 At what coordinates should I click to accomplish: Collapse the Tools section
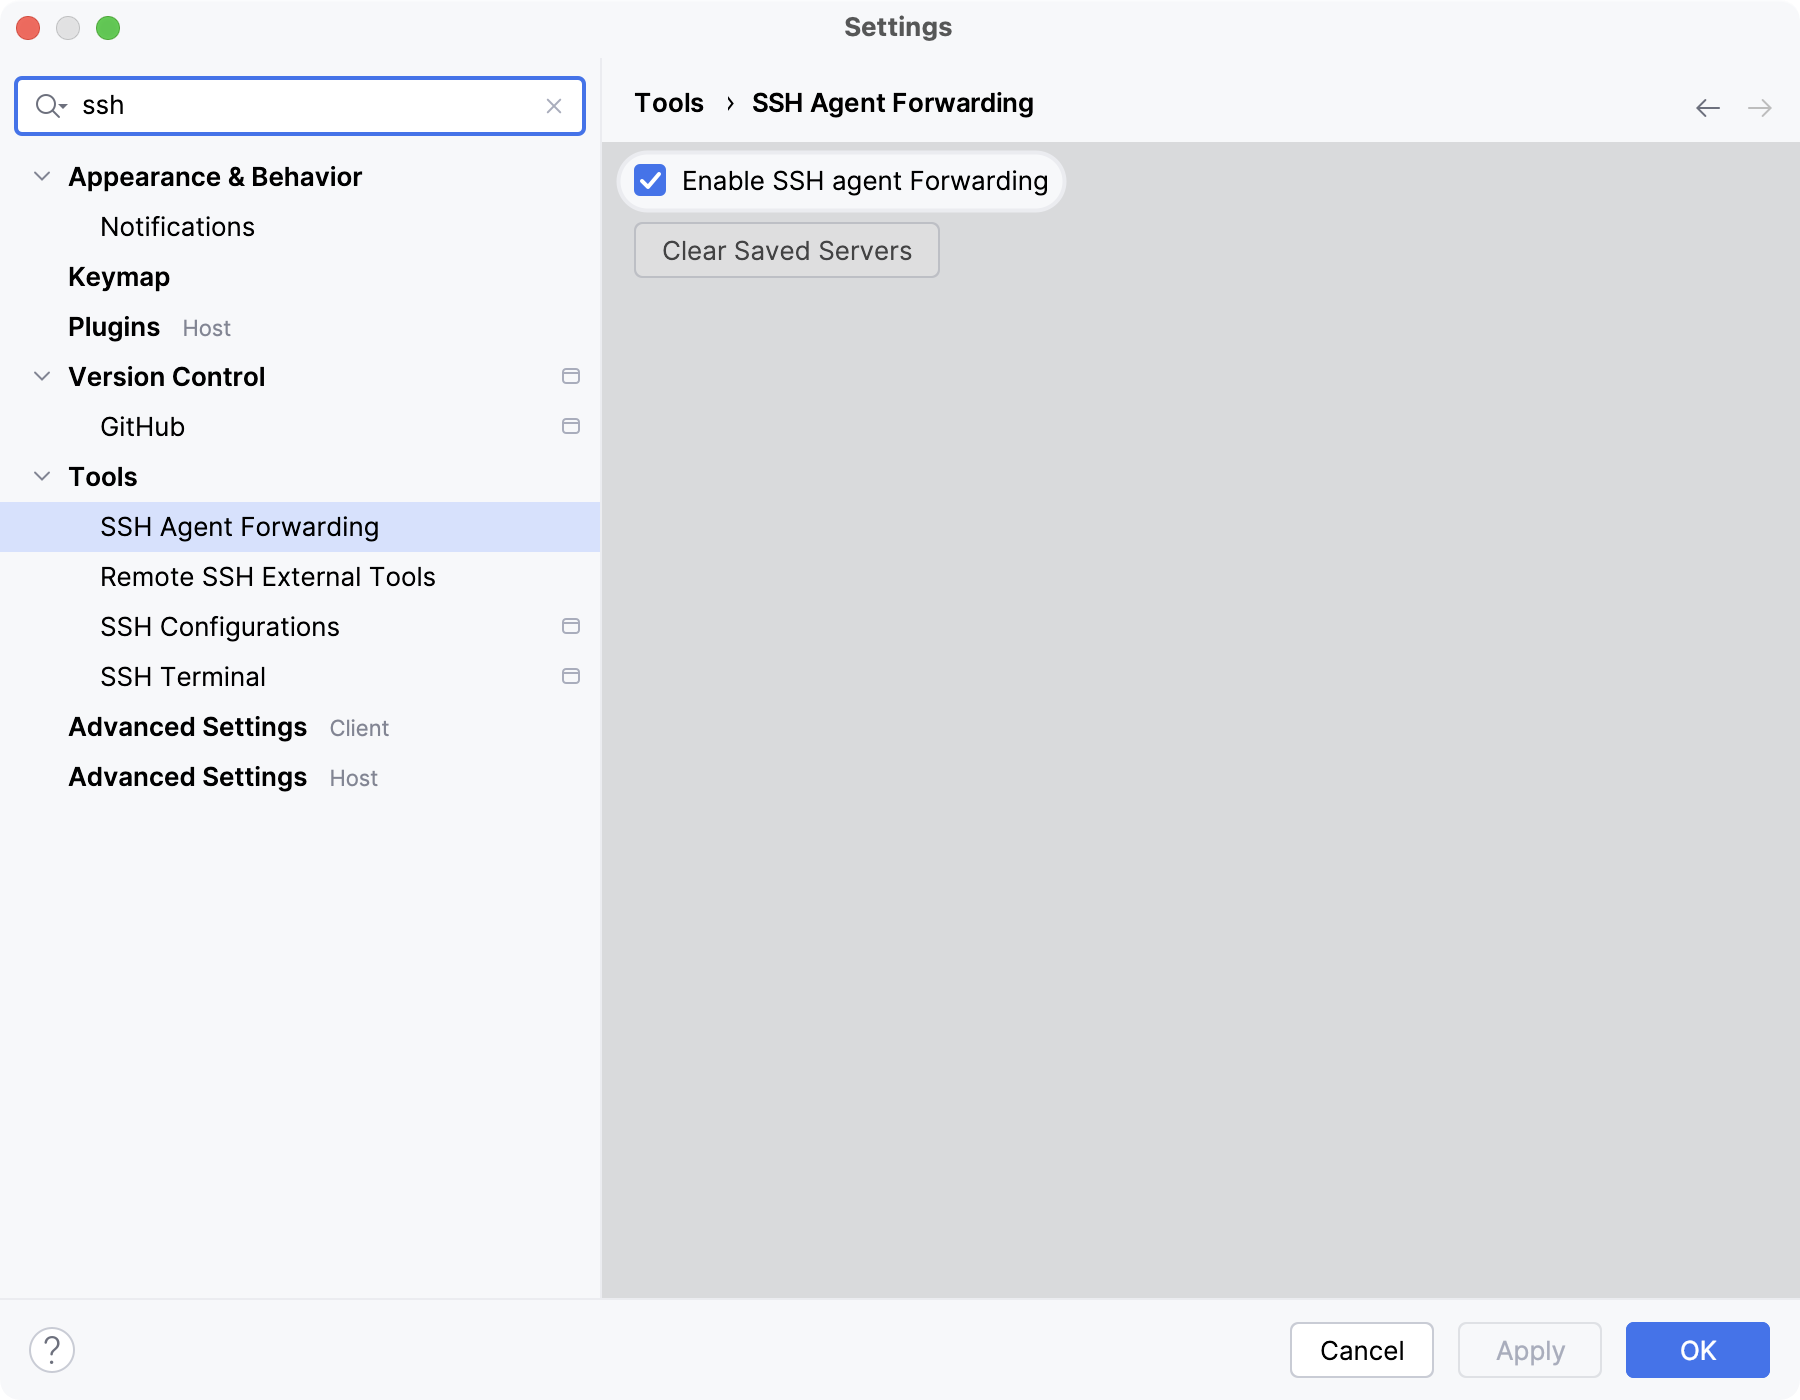pos(41,476)
